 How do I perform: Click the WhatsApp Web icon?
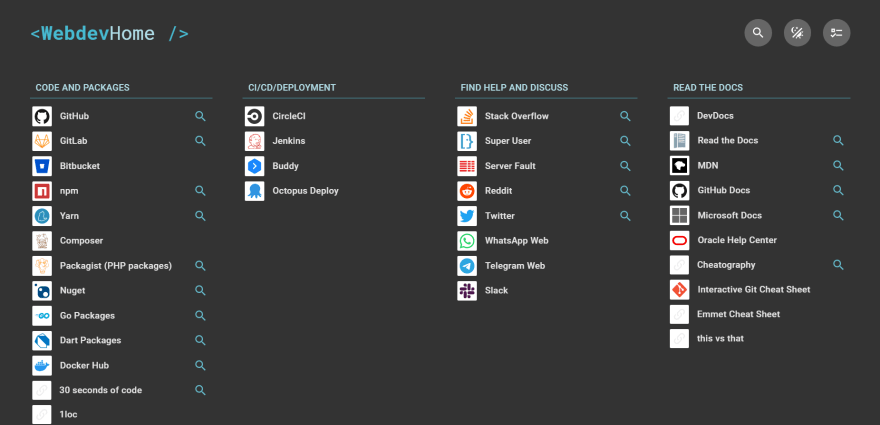click(x=467, y=241)
